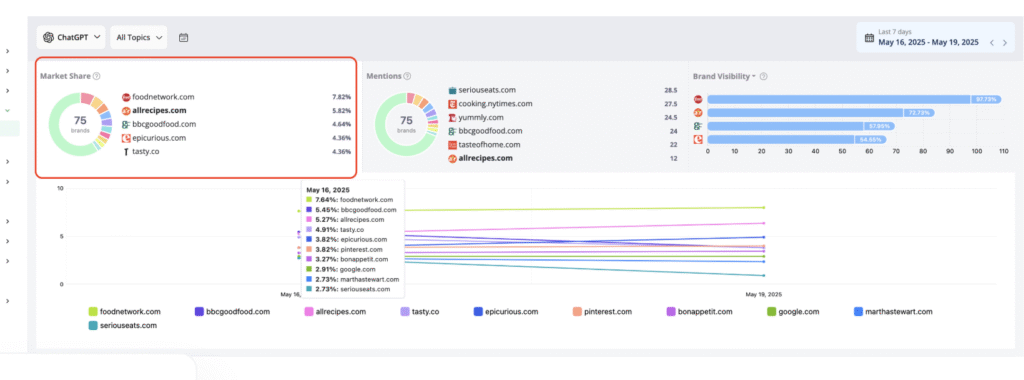The image size is (1024, 380).
Task: Click the bbcgoodfood.com favicon in Mentions
Action: click(453, 131)
